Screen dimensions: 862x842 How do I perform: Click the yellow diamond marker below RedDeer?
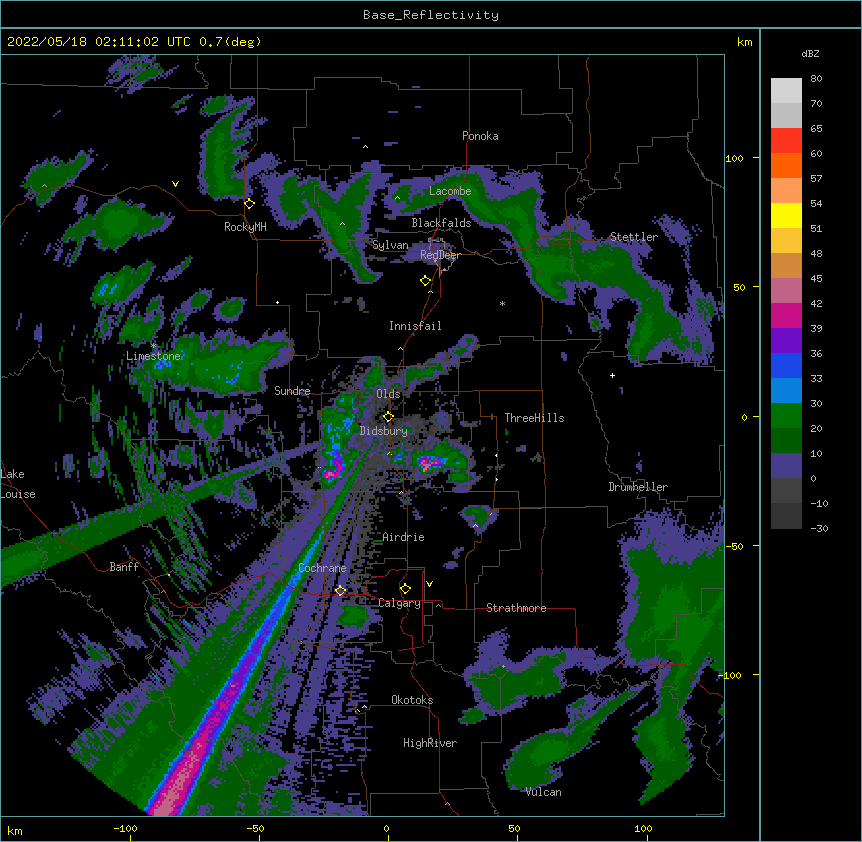click(426, 281)
